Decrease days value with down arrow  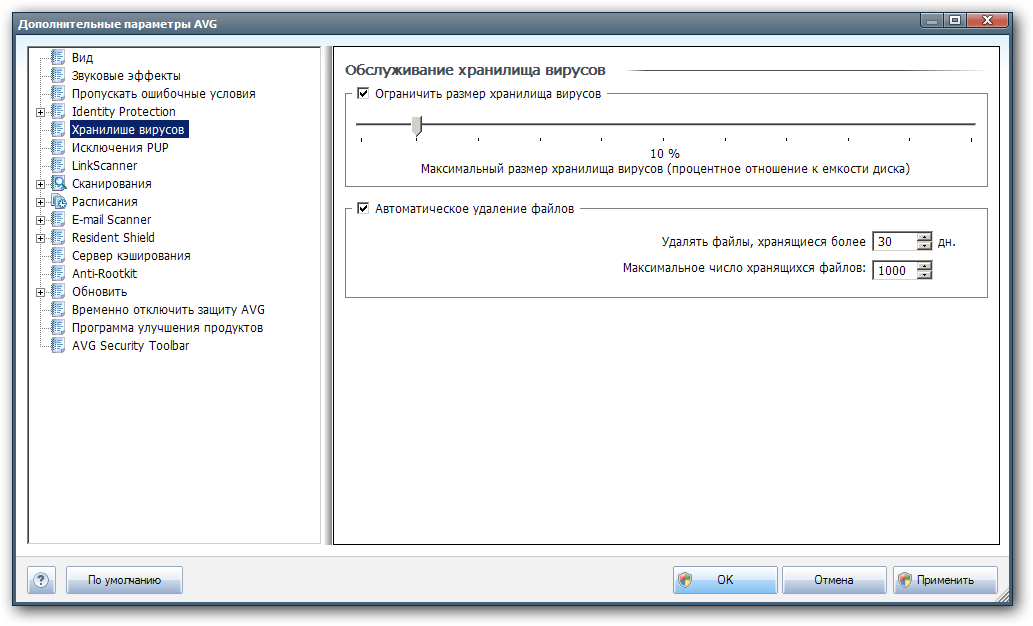[x=925, y=246]
